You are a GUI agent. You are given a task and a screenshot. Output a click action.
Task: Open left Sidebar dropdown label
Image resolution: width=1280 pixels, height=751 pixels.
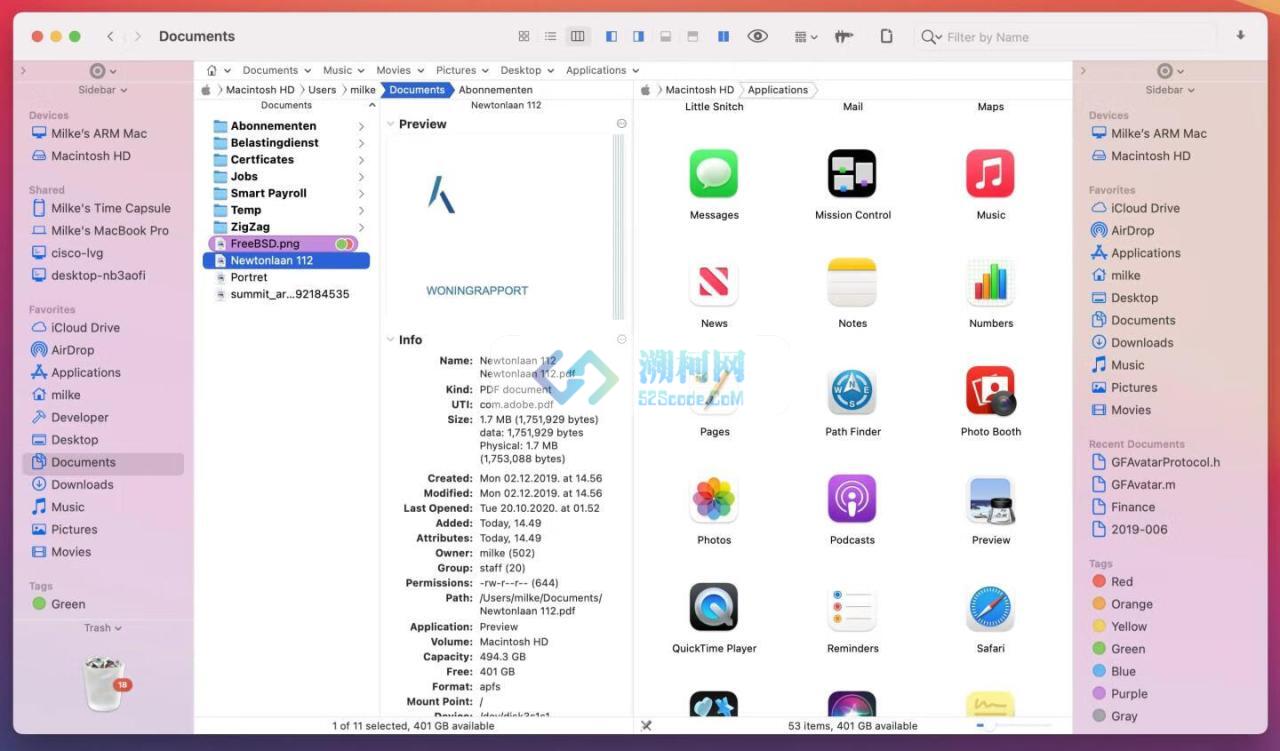pyautogui.click(x=103, y=90)
